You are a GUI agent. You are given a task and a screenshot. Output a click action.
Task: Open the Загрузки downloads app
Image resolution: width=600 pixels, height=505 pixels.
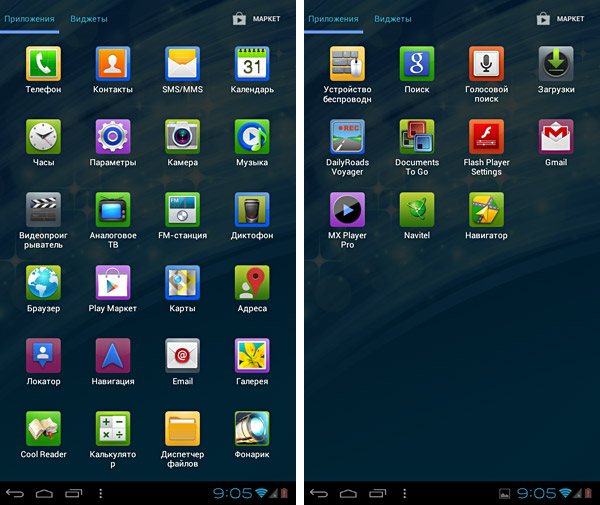pos(556,64)
